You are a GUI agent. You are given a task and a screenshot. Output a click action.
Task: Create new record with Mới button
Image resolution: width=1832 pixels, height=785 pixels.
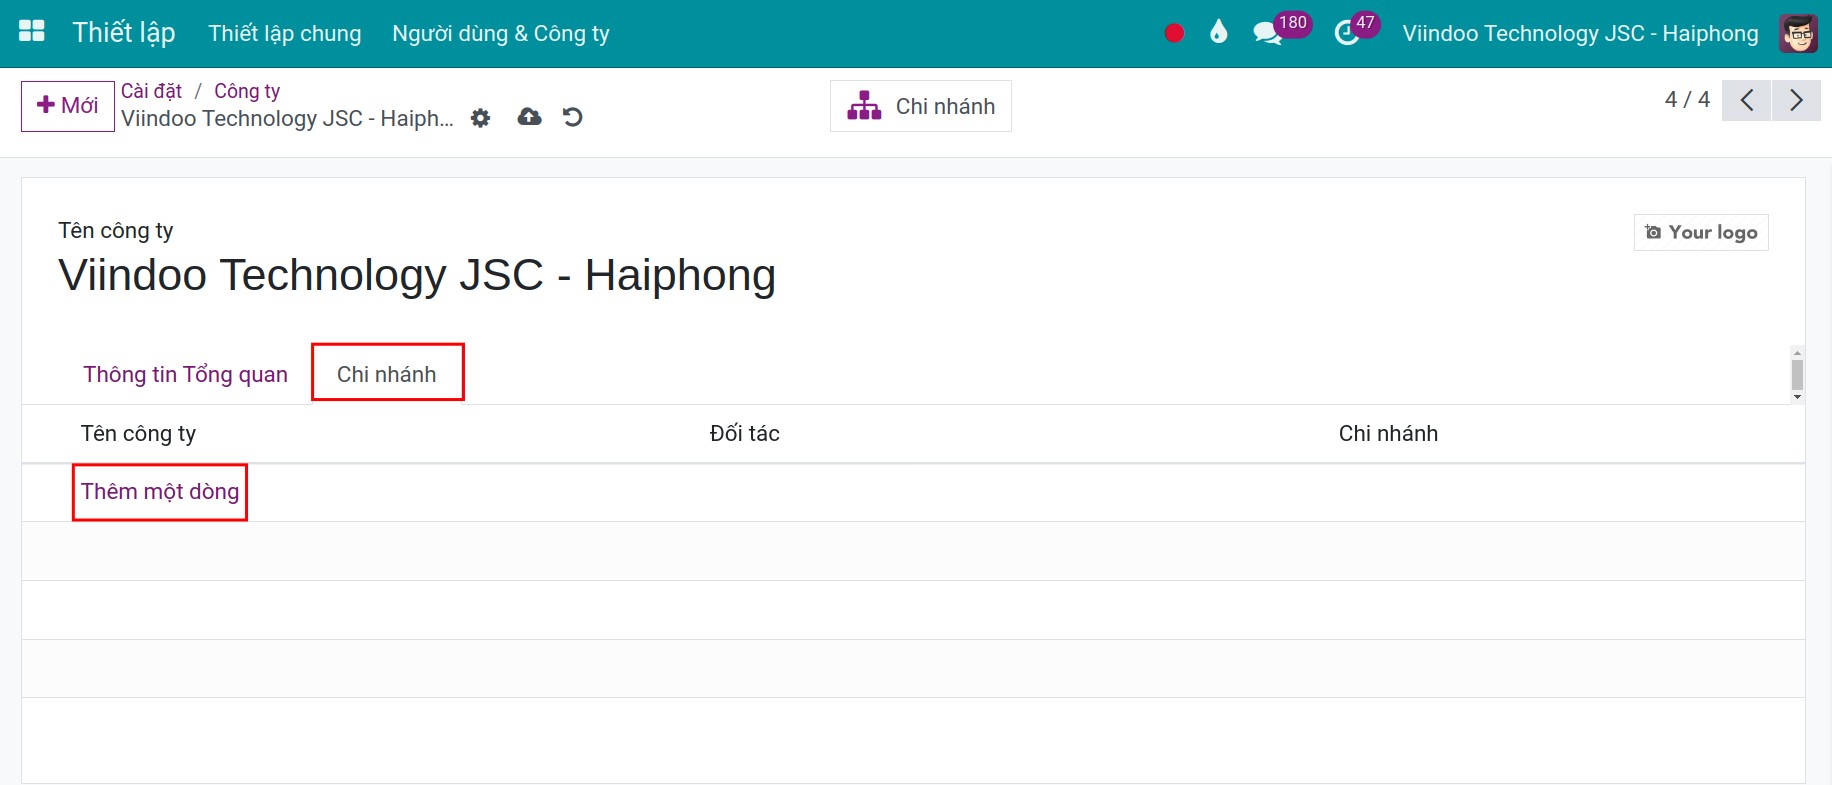68,106
